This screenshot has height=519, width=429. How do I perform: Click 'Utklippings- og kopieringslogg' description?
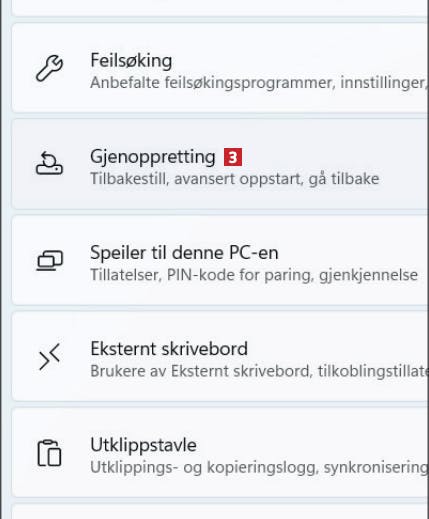[x=203, y=467]
